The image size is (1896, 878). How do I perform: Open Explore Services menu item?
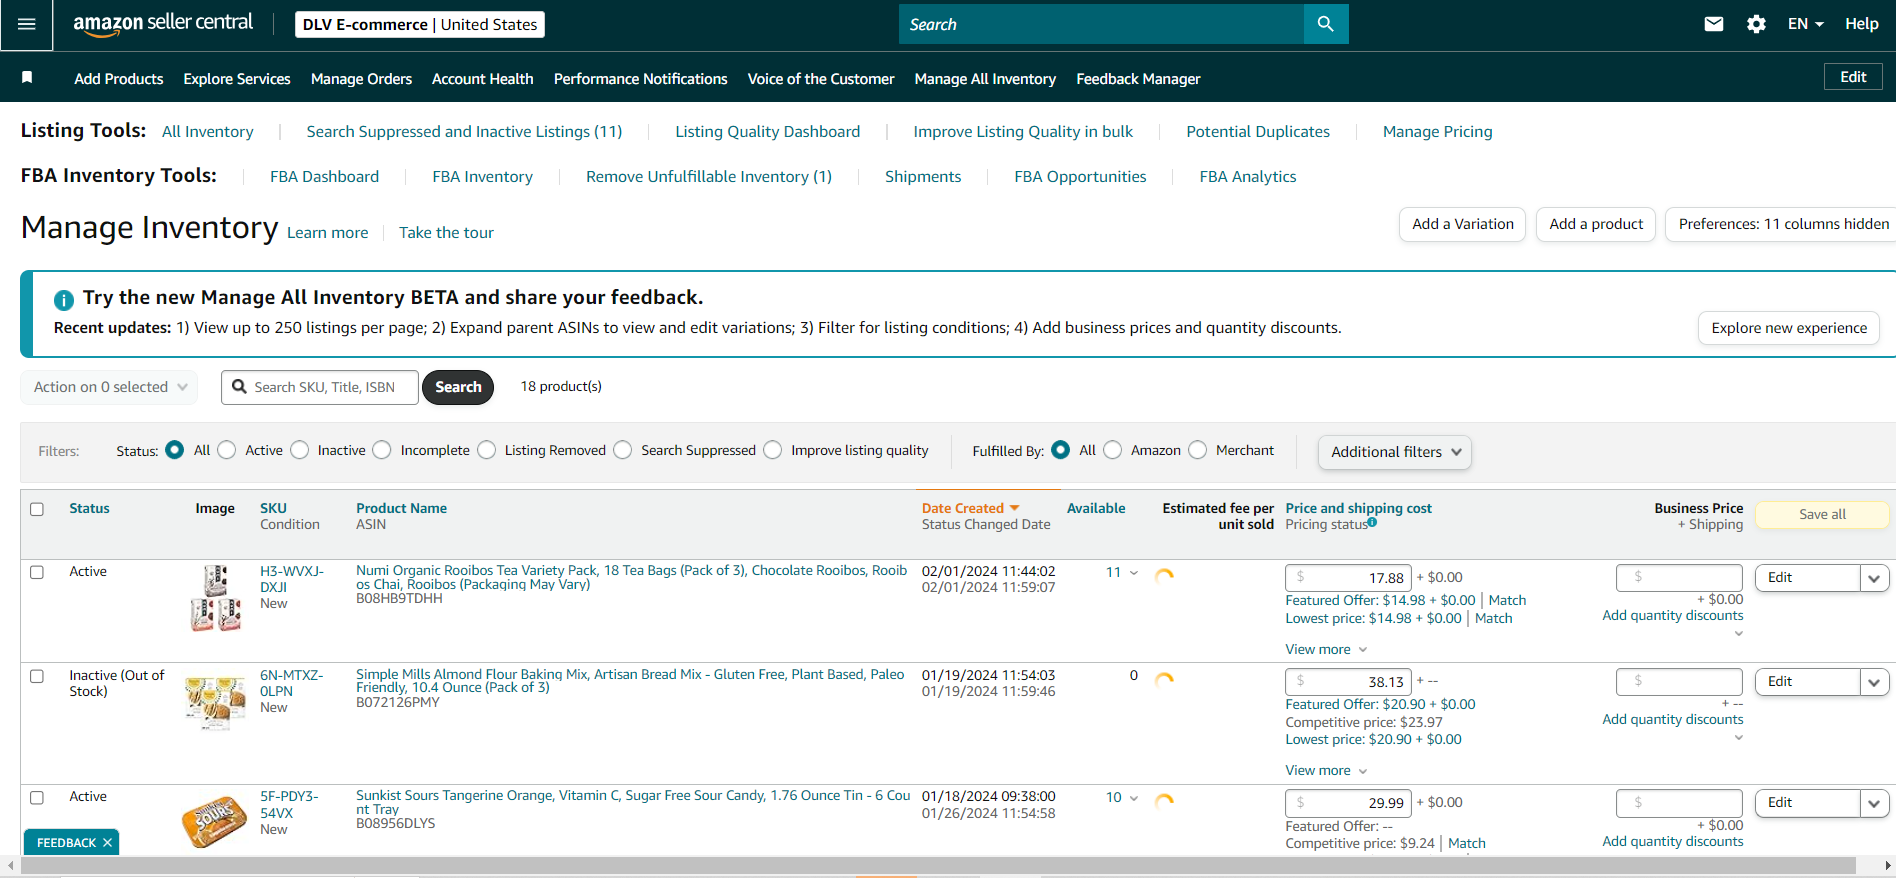point(237,79)
